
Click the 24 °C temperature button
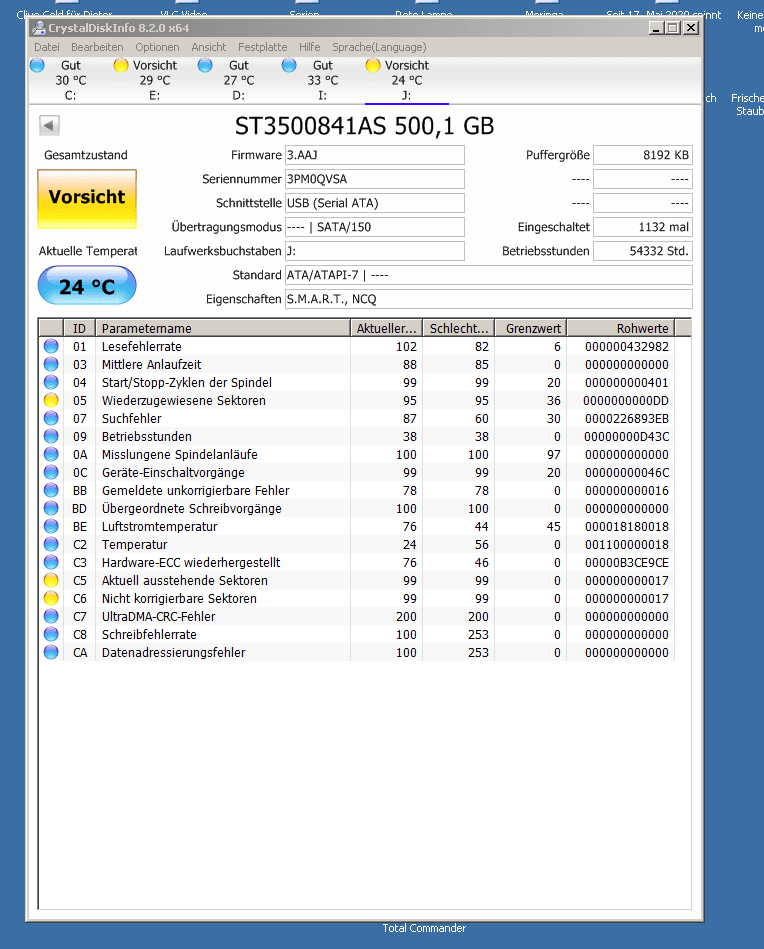coord(87,286)
